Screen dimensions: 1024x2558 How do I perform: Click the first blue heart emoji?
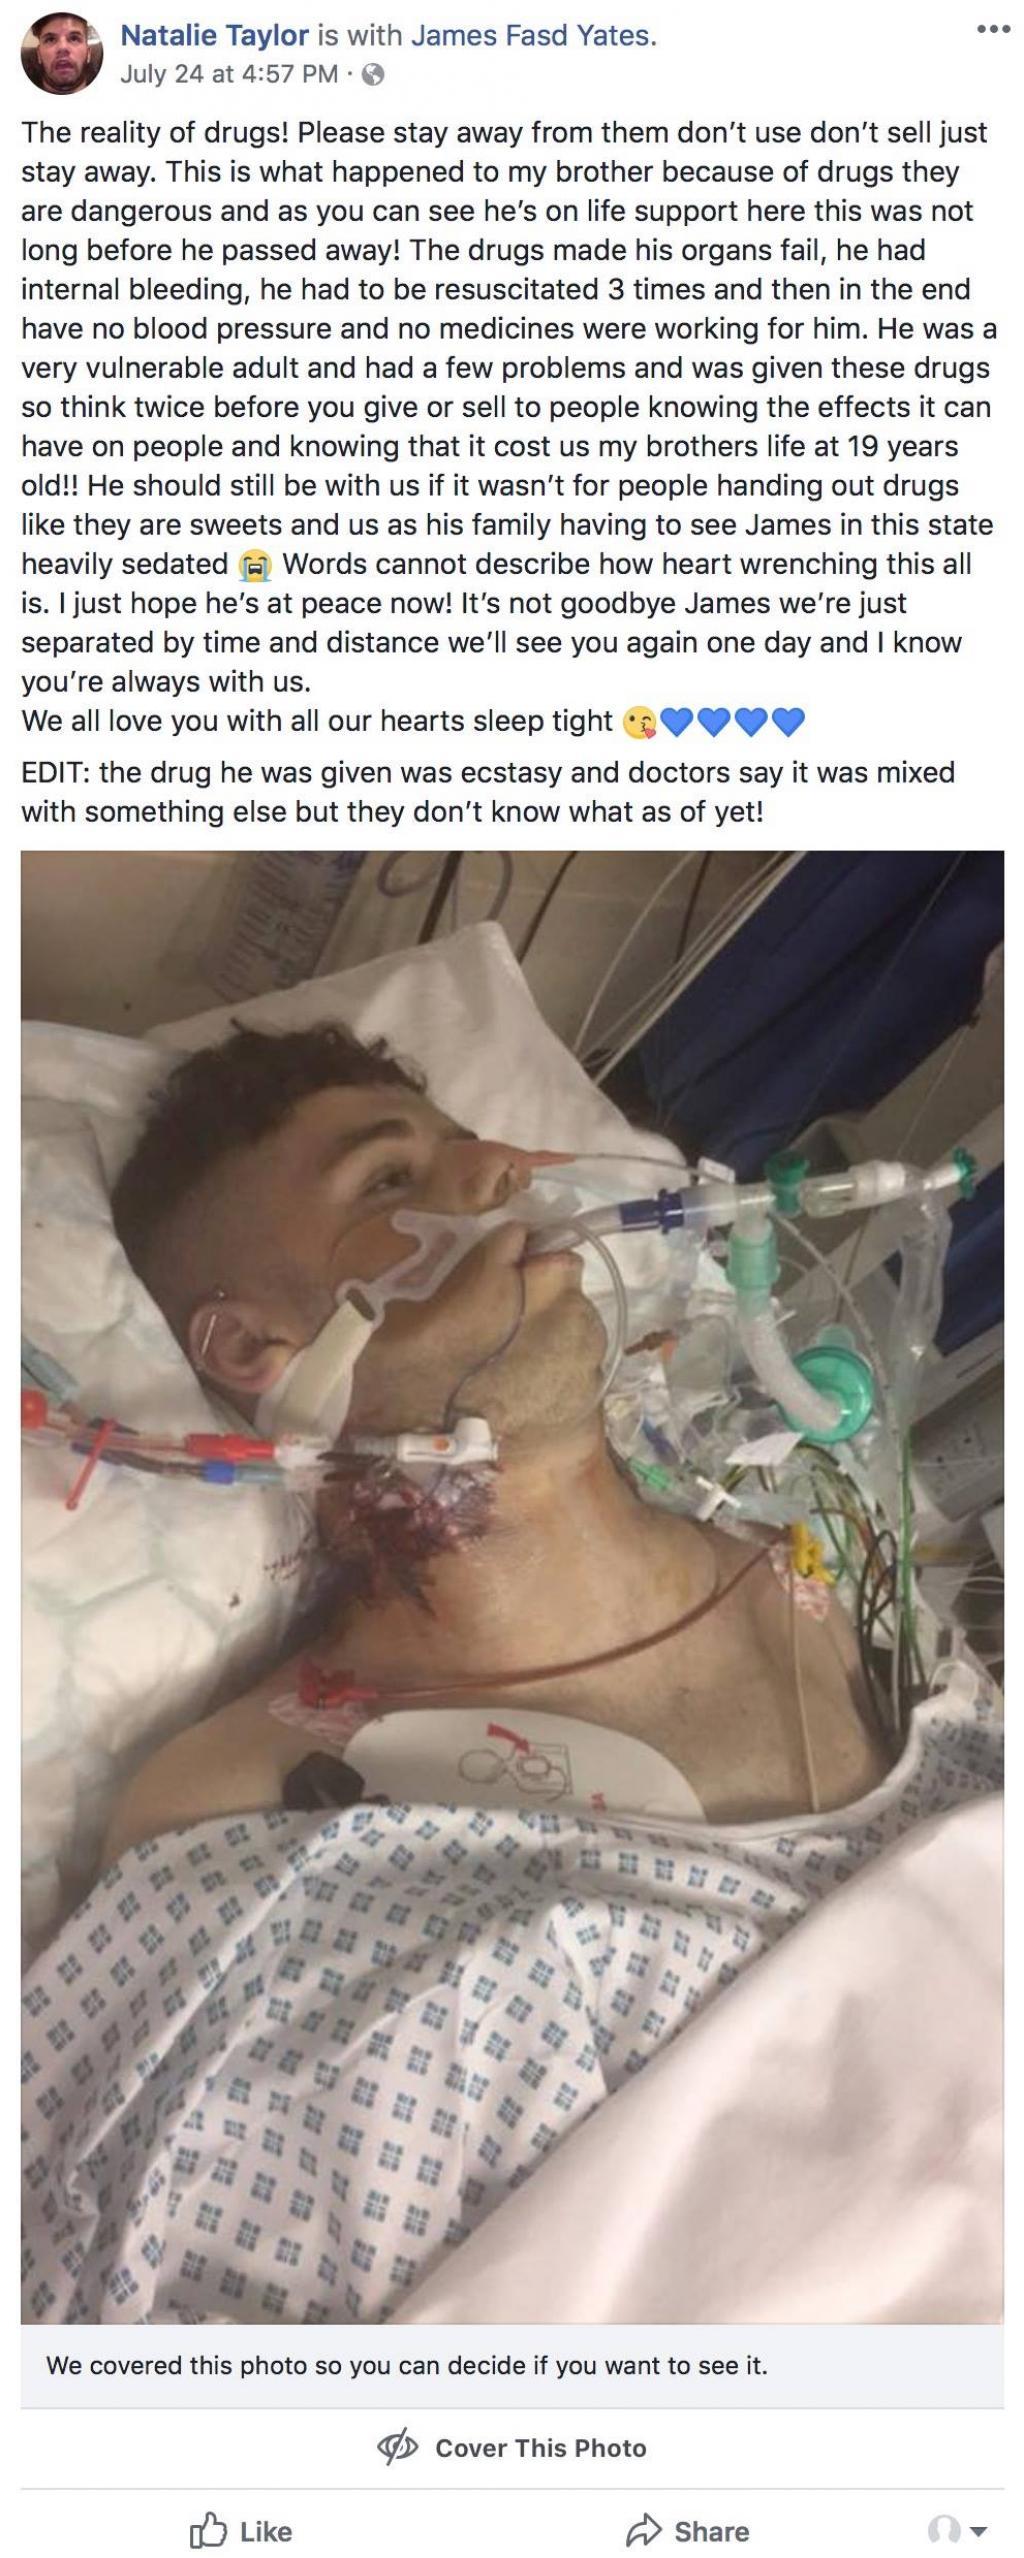click(x=678, y=722)
